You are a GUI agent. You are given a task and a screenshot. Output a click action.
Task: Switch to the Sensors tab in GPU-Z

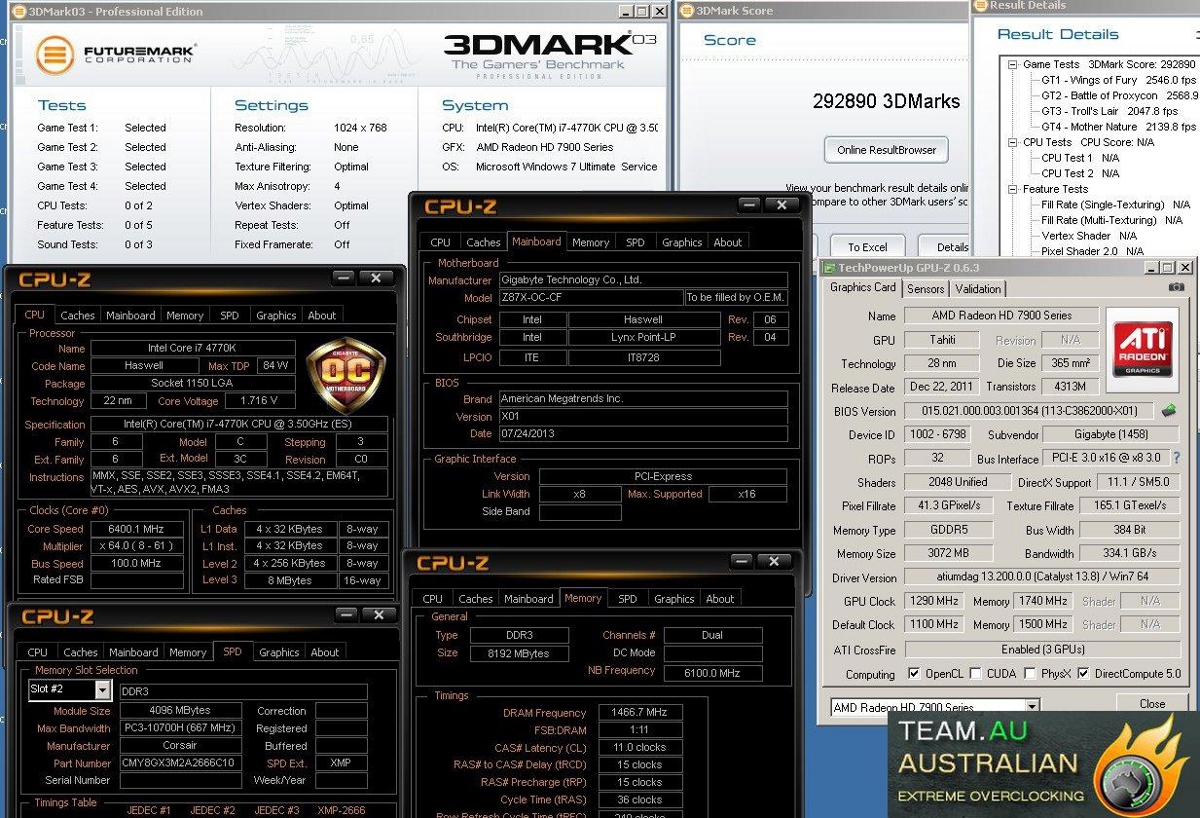[x=925, y=289]
